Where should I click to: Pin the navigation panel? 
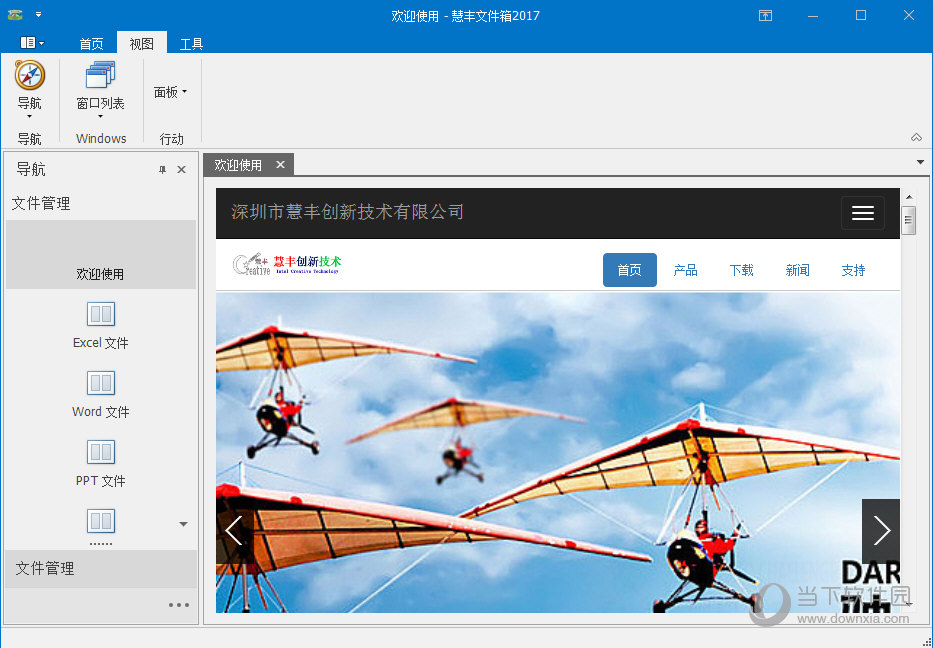[x=162, y=170]
